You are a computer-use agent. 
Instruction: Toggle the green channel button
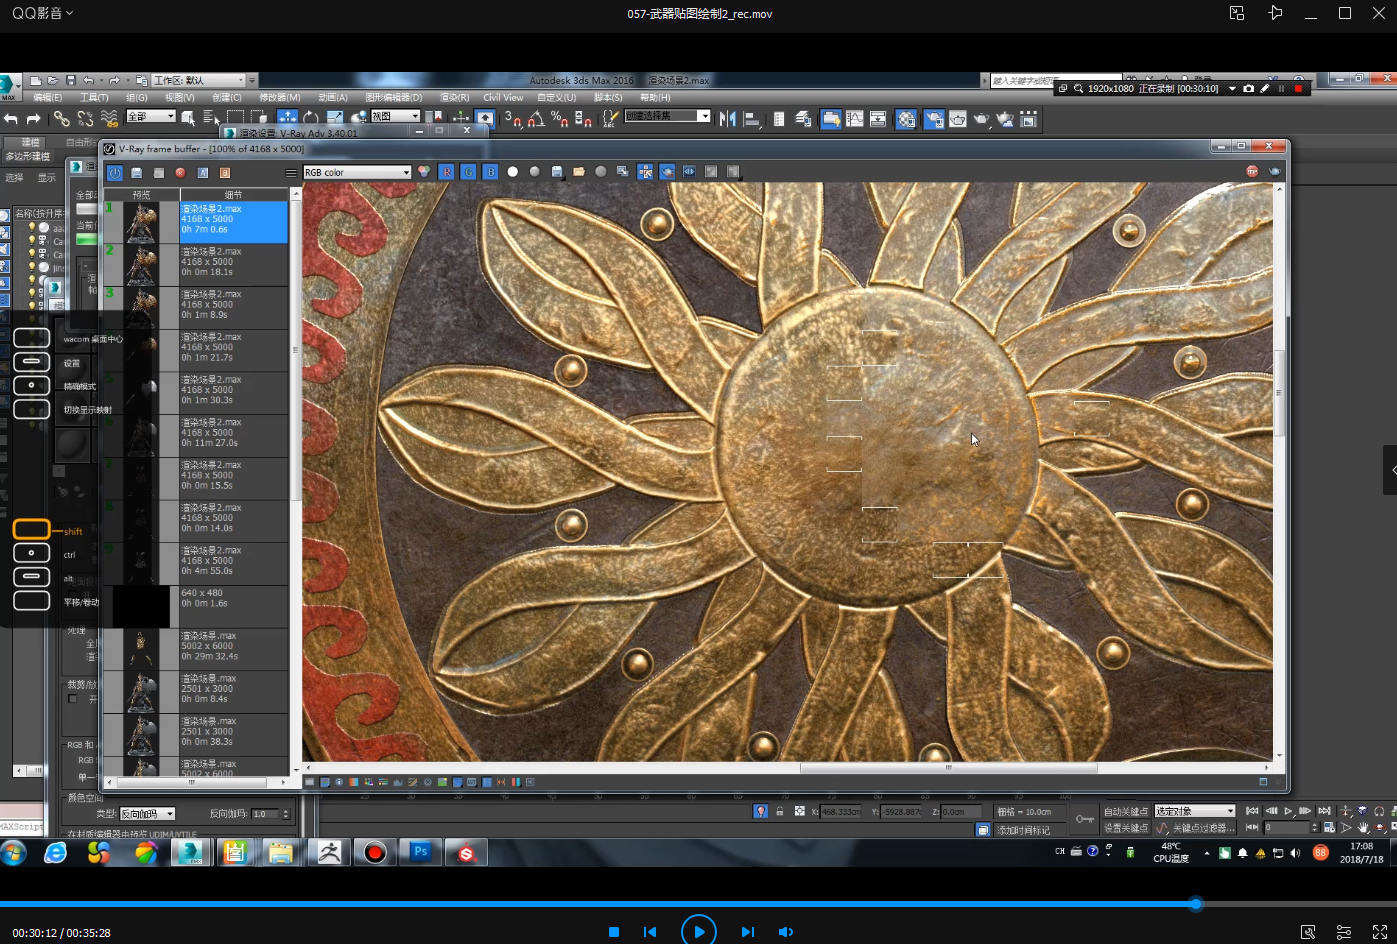(468, 172)
